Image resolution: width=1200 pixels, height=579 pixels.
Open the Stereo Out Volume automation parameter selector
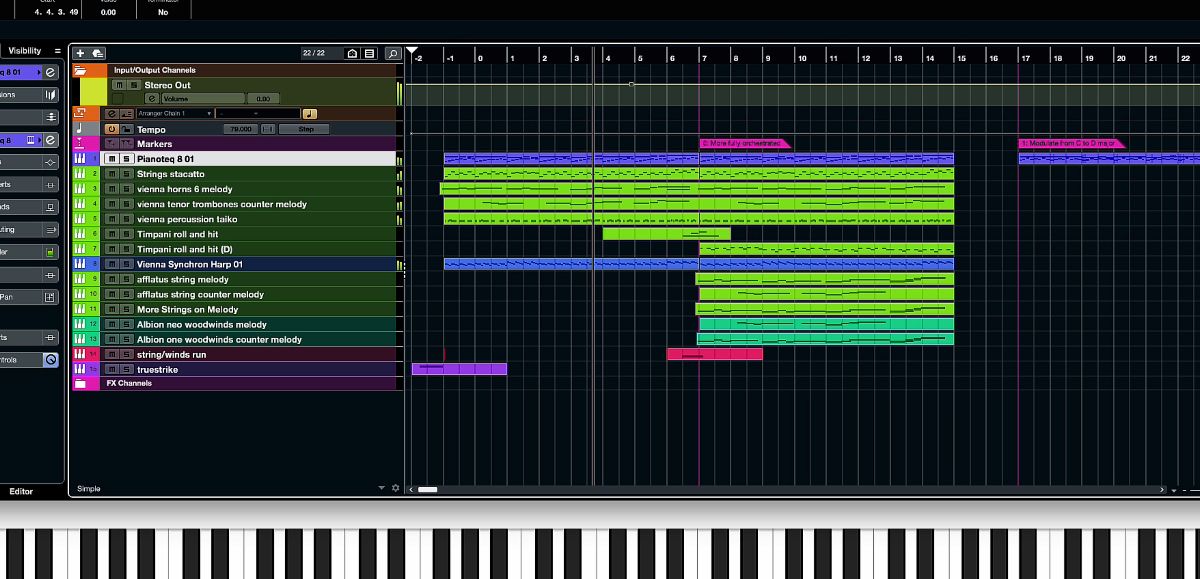coord(202,99)
